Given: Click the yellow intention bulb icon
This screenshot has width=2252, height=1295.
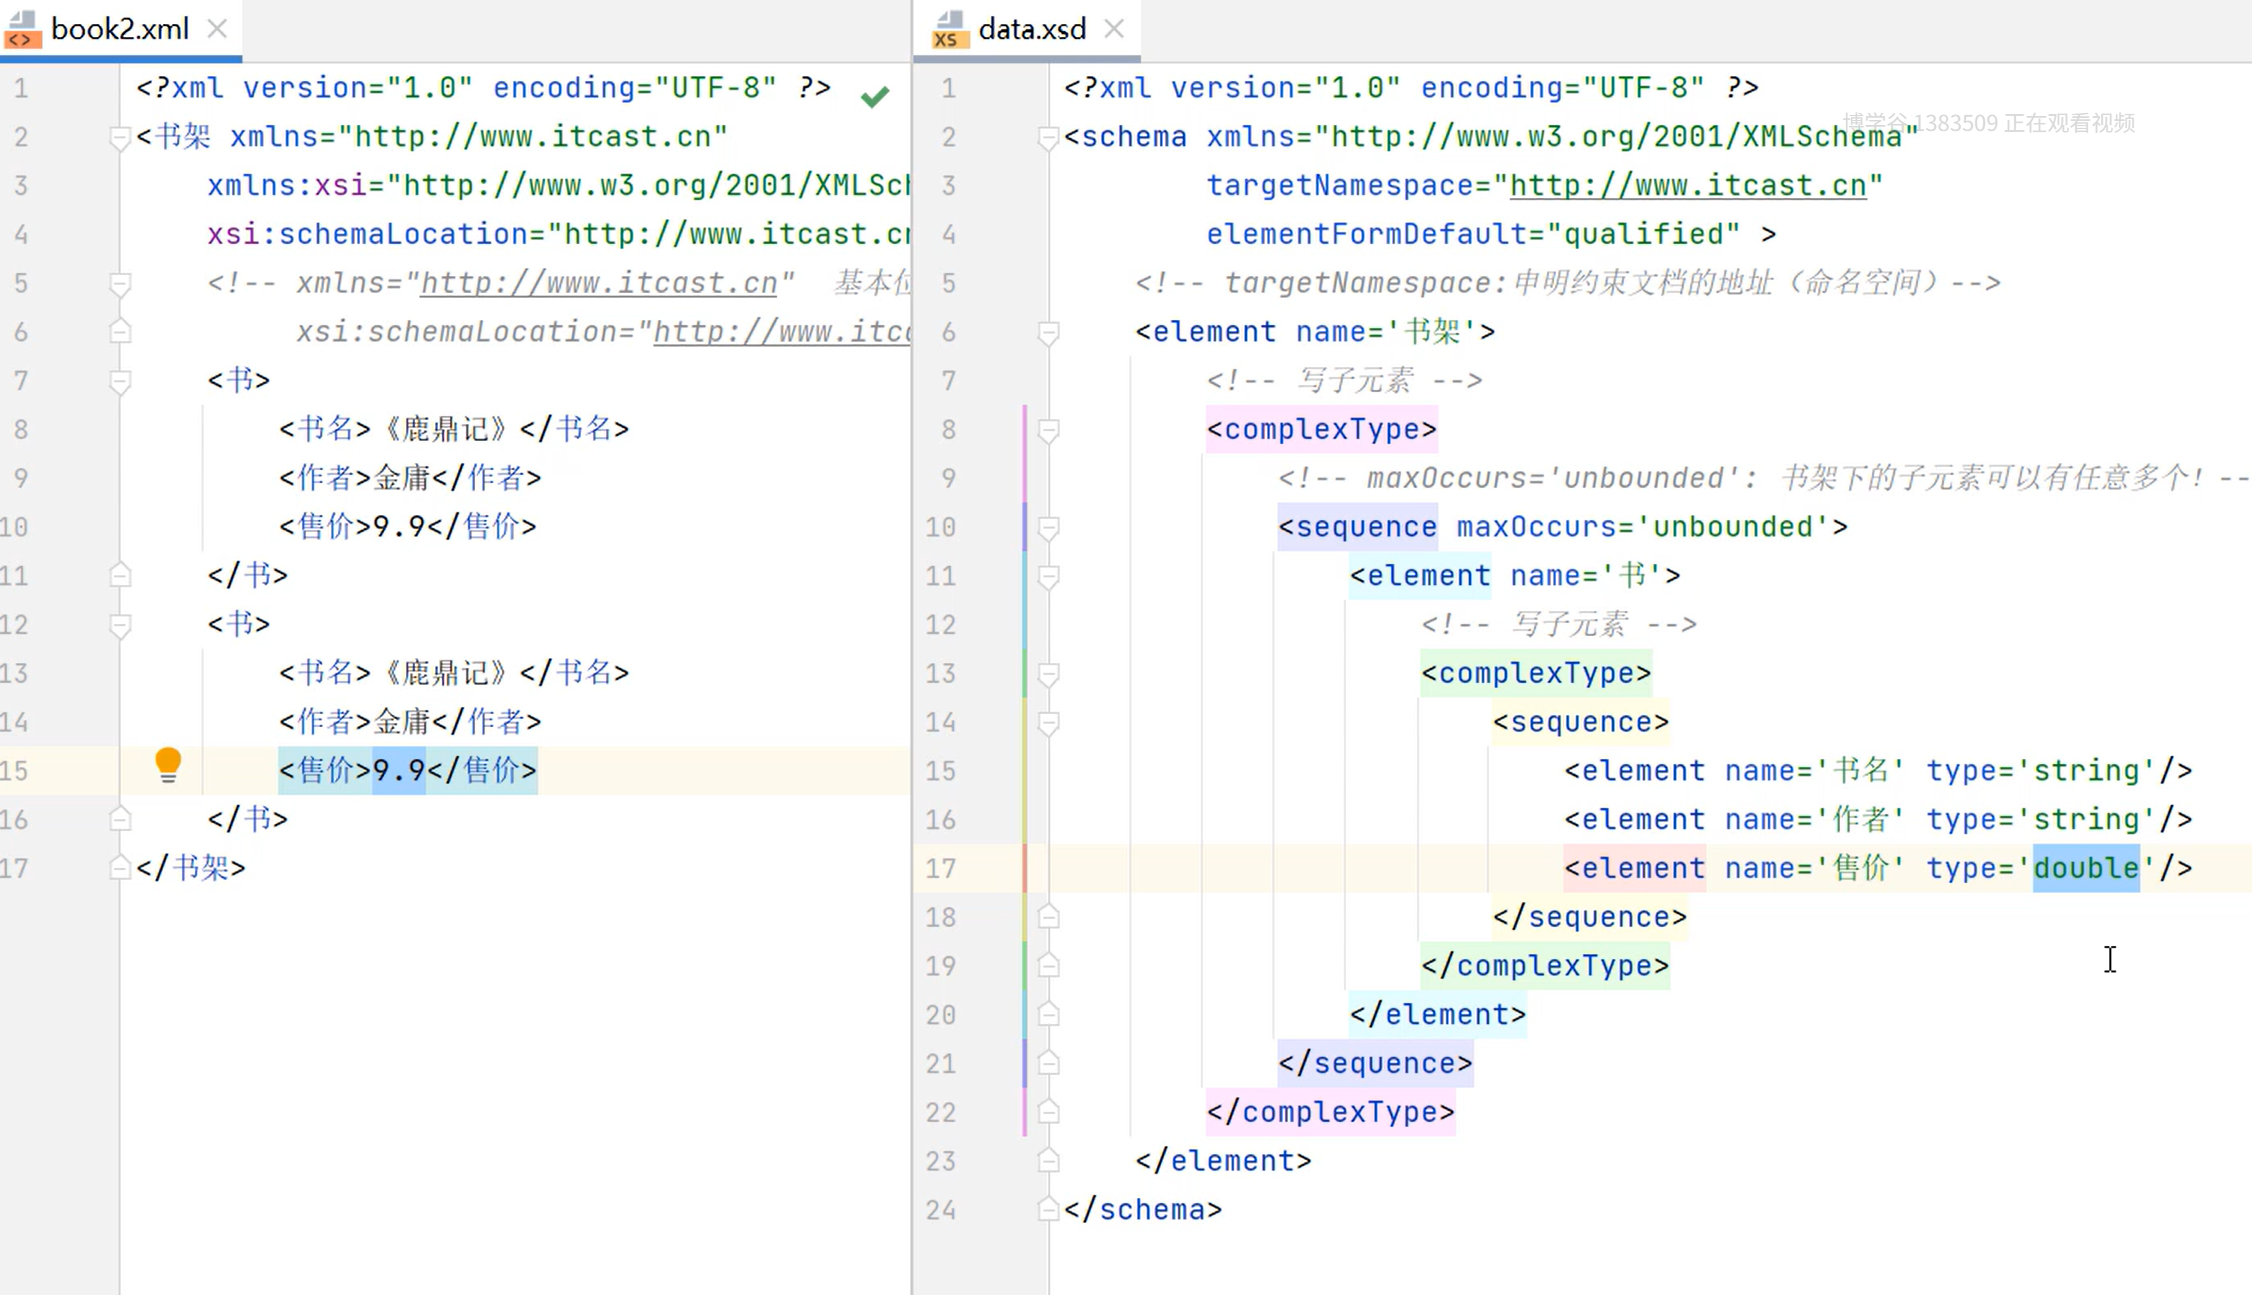Looking at the screenshot, I should [168, 765].
